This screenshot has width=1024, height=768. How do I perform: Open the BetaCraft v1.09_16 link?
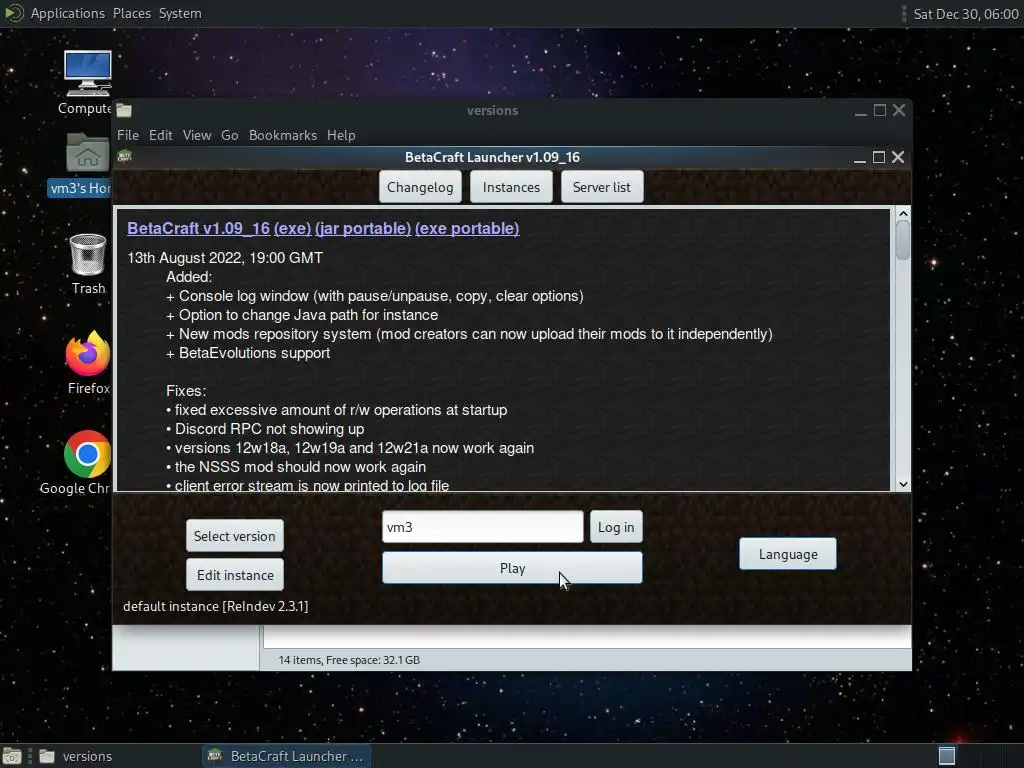[199, 229]
